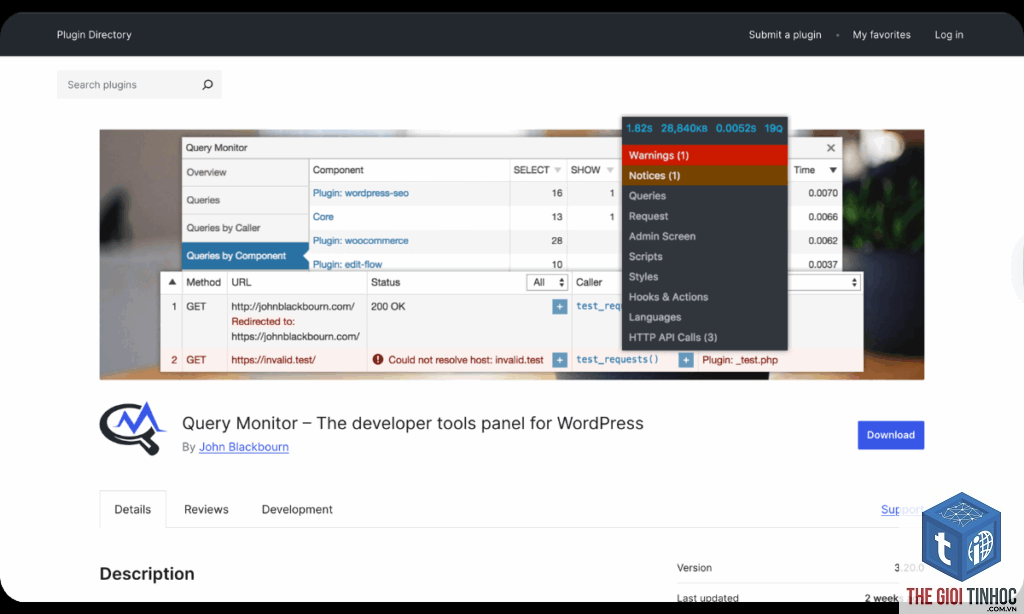
Task: Click Log in
Action: (x=948, y=35)
